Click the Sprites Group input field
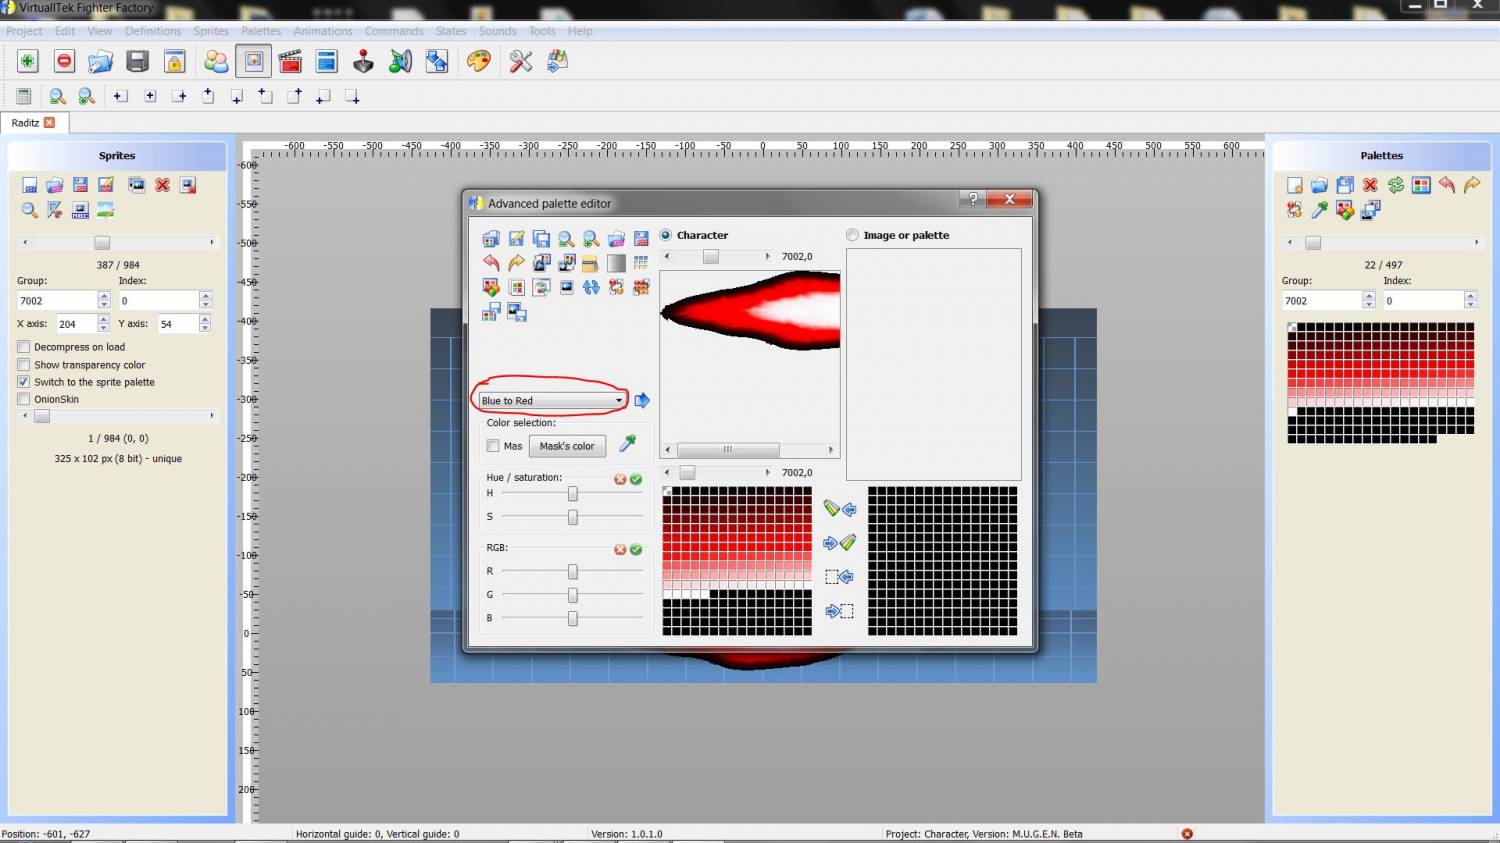This screenshot has height=843, width=1500. 56,300
